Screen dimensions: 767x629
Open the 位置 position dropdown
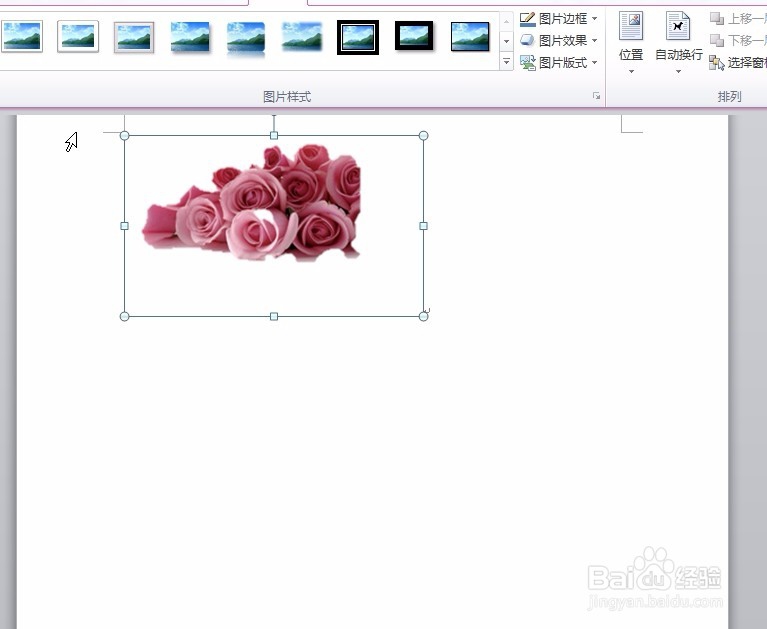(x=631, y=43)
